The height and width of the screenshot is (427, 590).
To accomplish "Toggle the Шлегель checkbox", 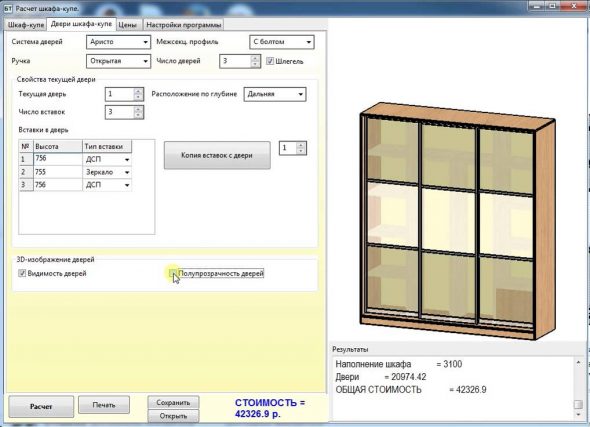I will (270, 61).
